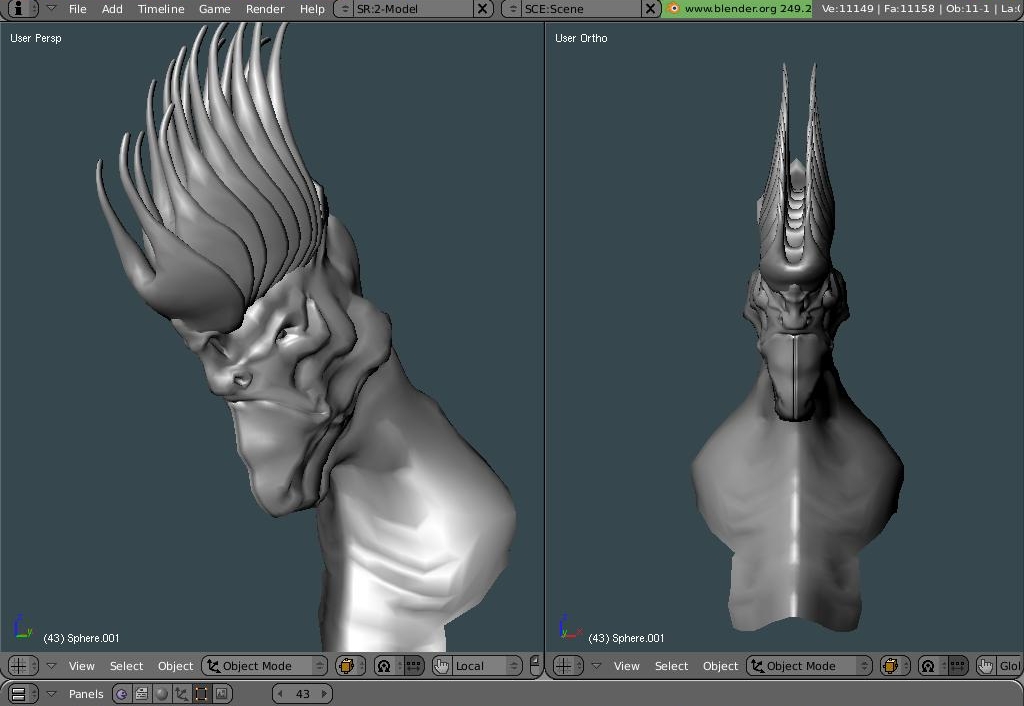This screenshot has width=1024, height=706.
Task: Toggle the right viewport's move object centers only button
Action: point(958,666)
